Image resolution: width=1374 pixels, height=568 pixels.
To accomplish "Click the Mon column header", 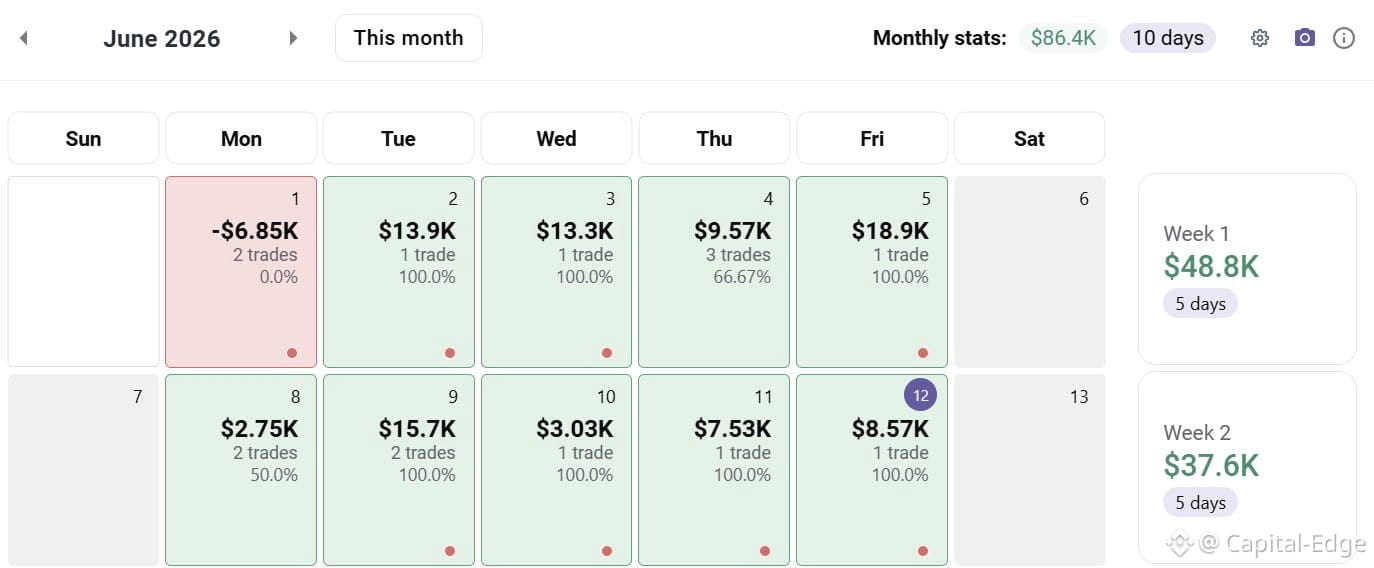I will [x=241, y=138].
